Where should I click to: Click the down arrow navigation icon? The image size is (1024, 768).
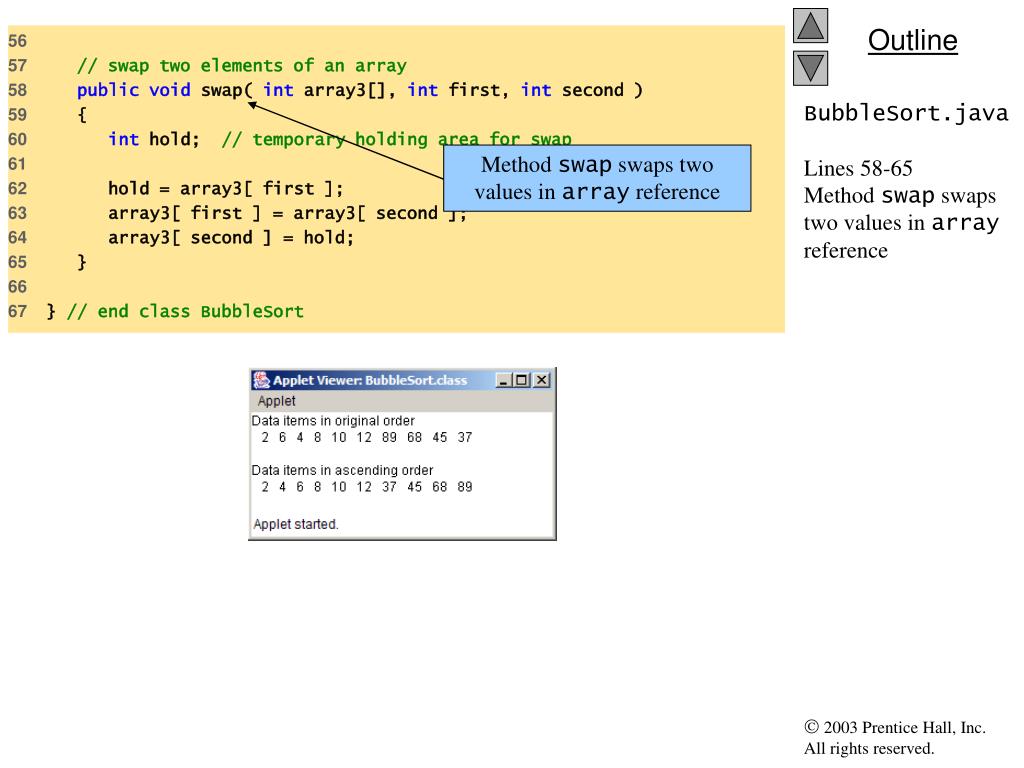tap(810, 68)
